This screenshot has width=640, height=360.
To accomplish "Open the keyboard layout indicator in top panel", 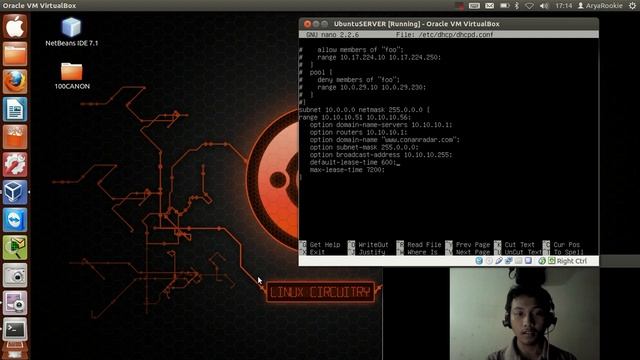I will click(x=474, y=6).
